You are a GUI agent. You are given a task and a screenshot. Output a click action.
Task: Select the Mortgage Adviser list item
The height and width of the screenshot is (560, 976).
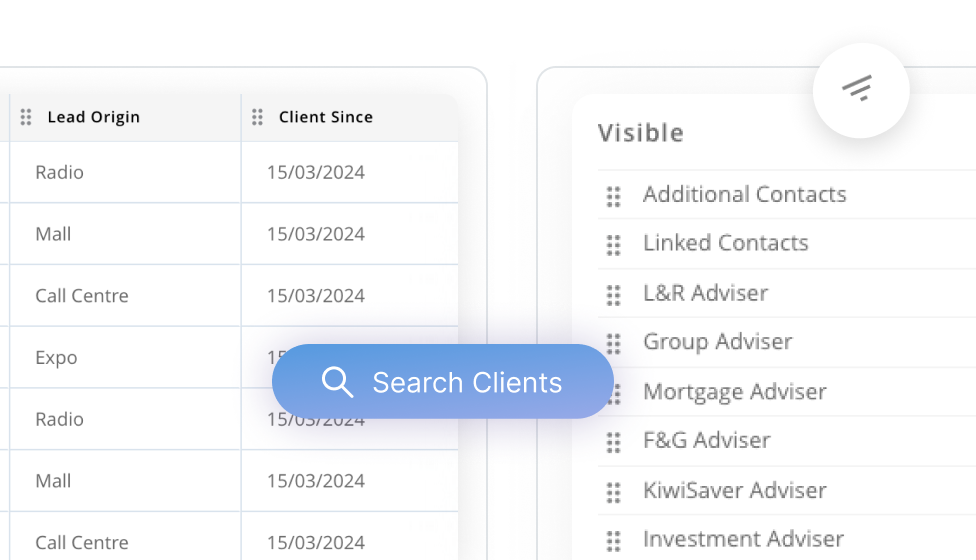pyautogui.click(x=787, y=391)
